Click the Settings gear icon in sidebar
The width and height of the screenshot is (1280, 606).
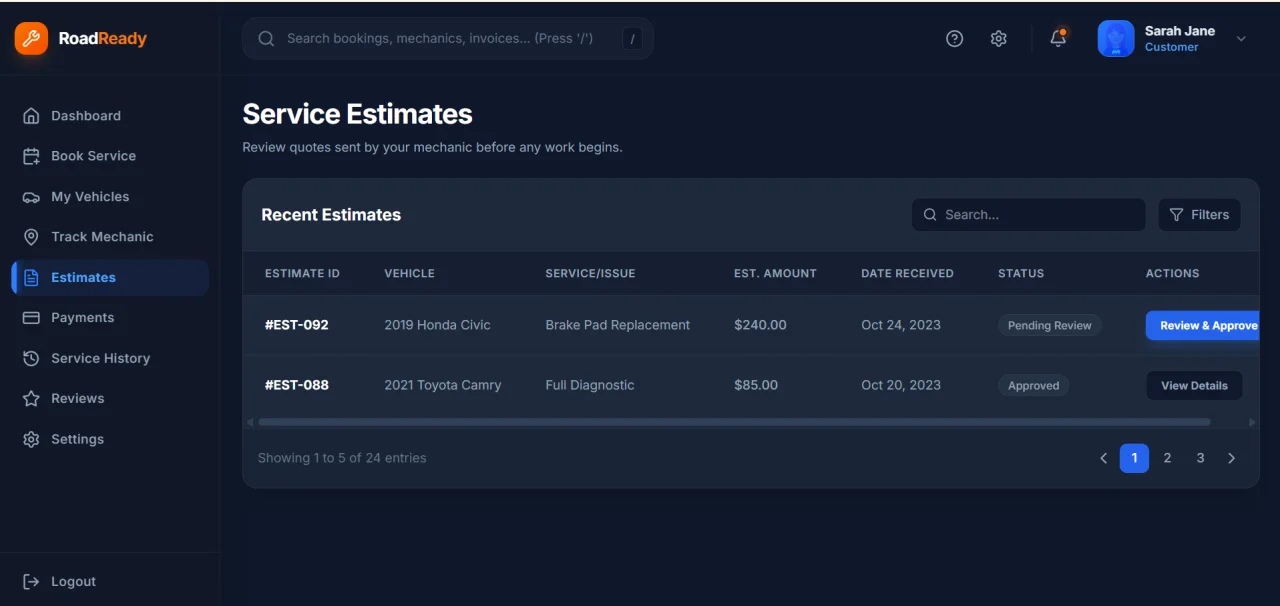[x=31, y=439]
